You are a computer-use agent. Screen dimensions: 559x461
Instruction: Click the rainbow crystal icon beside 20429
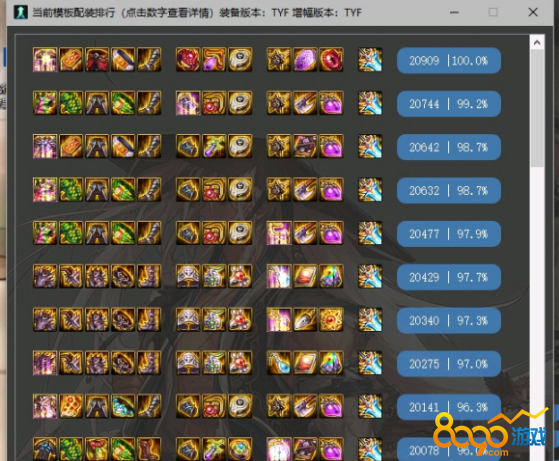pos(331,276)
